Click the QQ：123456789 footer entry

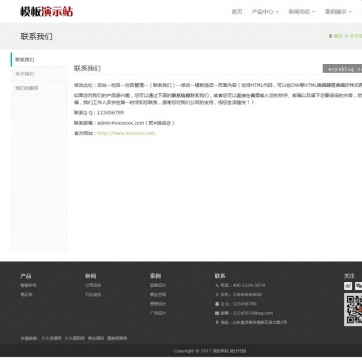point(238,304)
